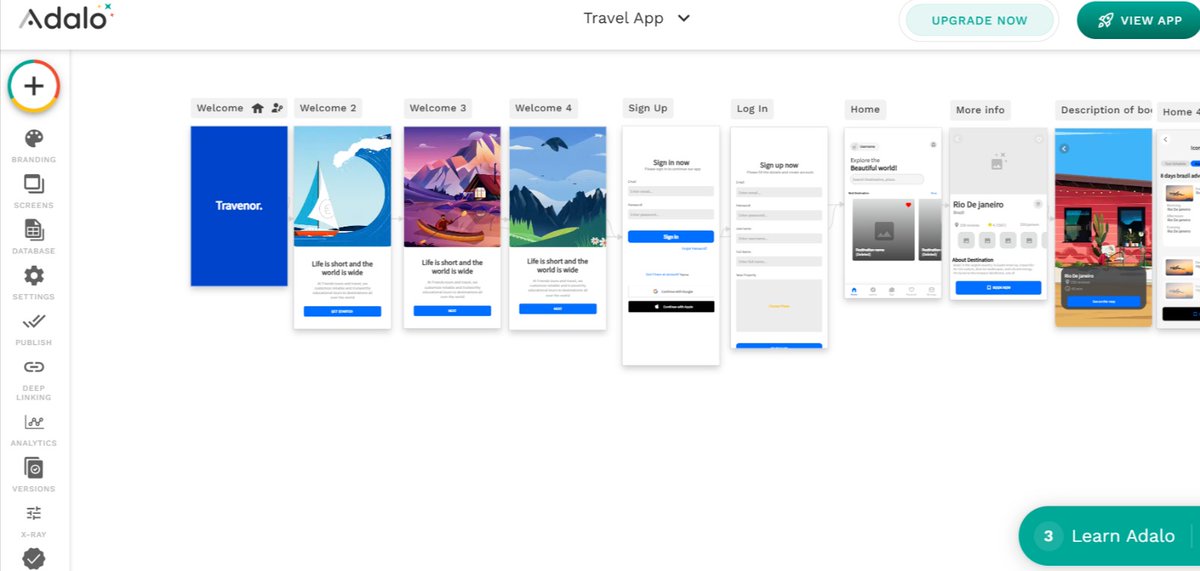Click the back chevron on Home 4 screen

pos(1166,139)
